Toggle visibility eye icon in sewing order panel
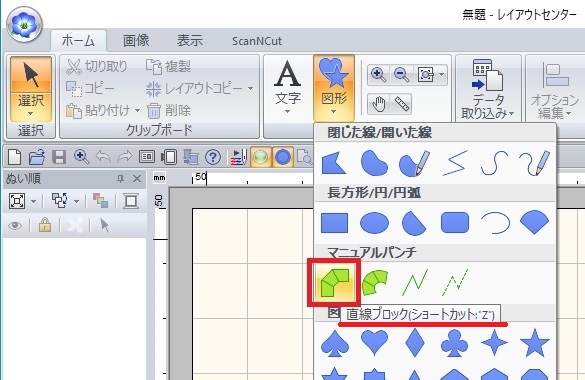 [x=15, y=225]
